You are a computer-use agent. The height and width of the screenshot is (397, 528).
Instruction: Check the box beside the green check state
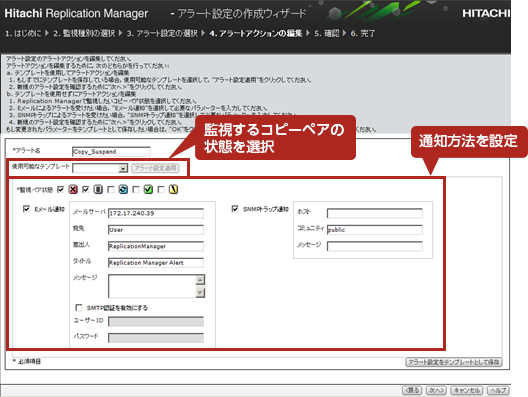pos(136,190)
